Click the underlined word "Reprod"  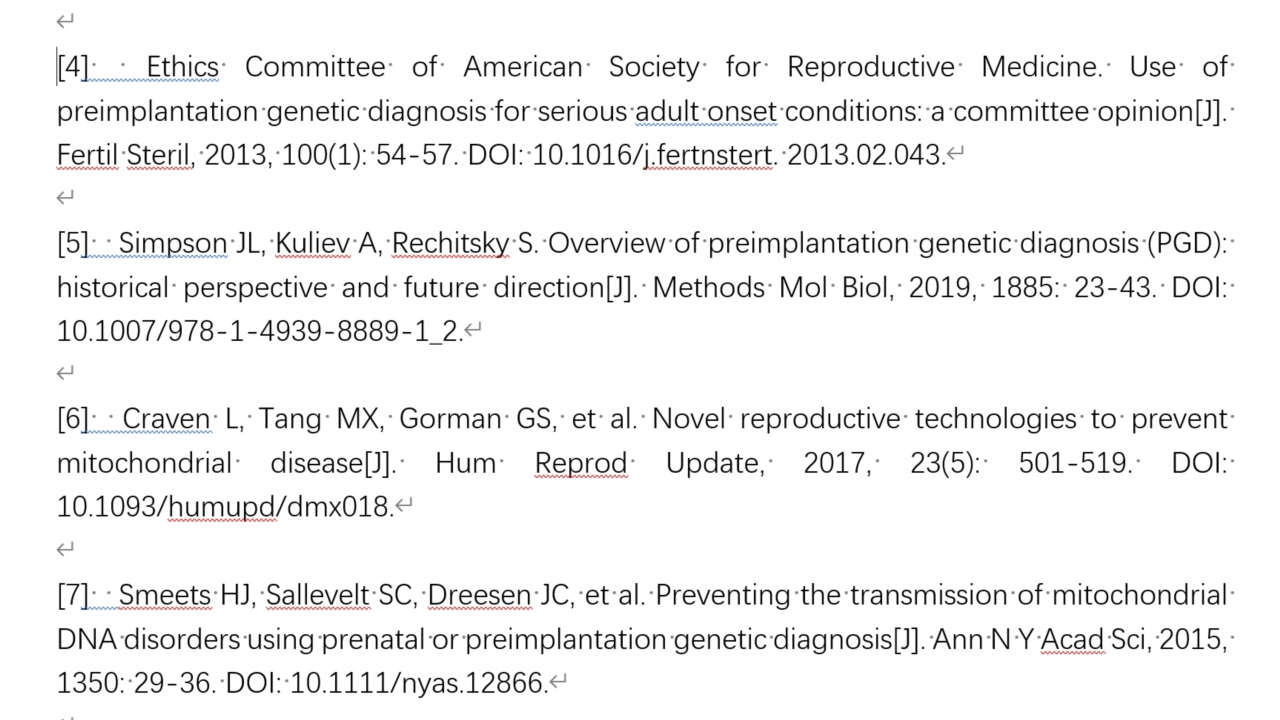(x=581, y=463)
